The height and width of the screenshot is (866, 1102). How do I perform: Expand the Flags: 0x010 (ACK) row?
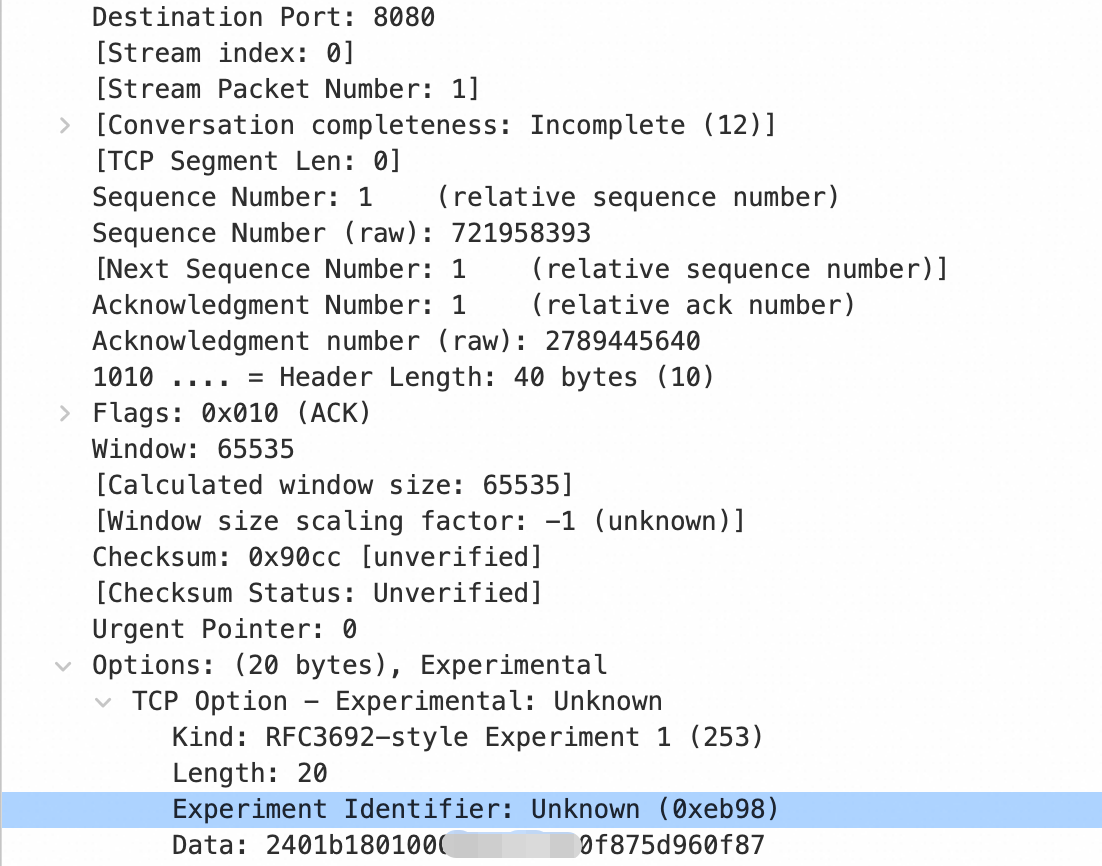coord(64,414)
